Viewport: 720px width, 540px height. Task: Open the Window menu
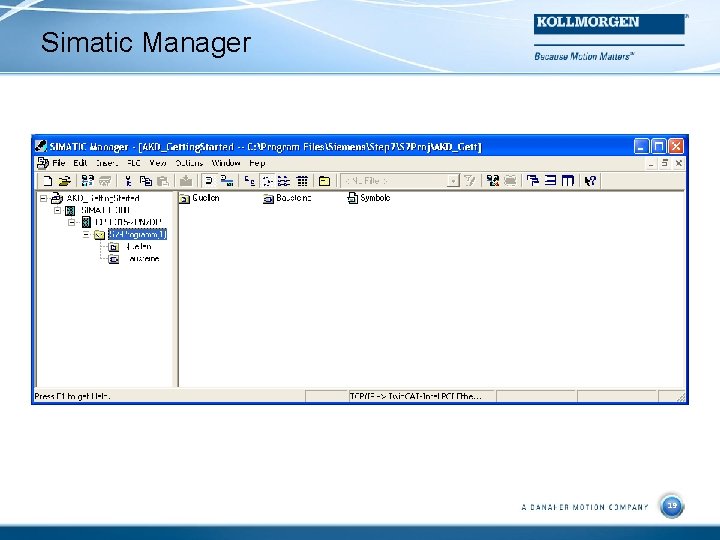click(x=226, y=163)
